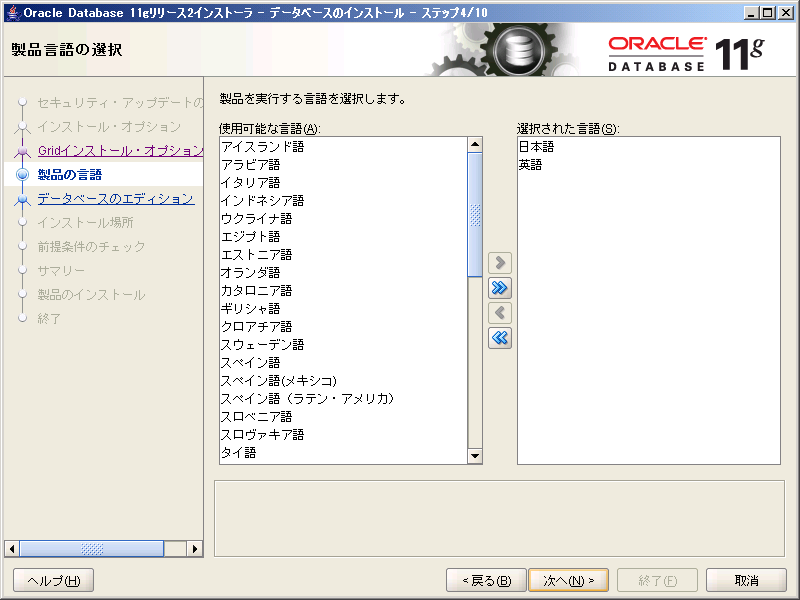Click the add selected language arrow
The width and height of the screenshot is (800, 600).
(x=500, y=263)
